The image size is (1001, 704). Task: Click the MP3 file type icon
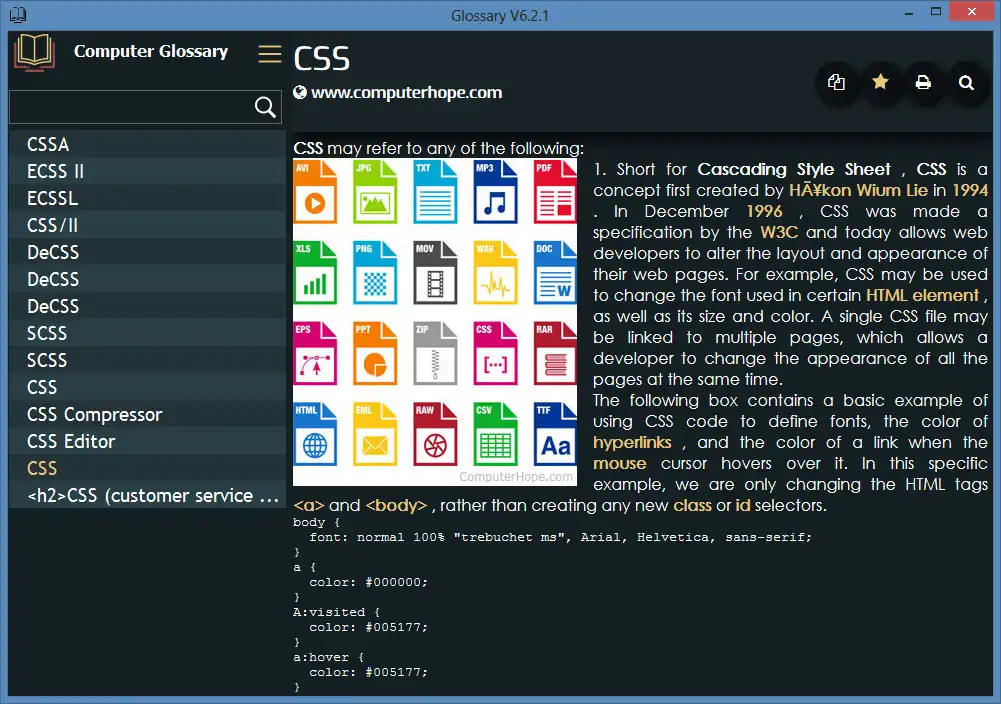coord(495,191)
